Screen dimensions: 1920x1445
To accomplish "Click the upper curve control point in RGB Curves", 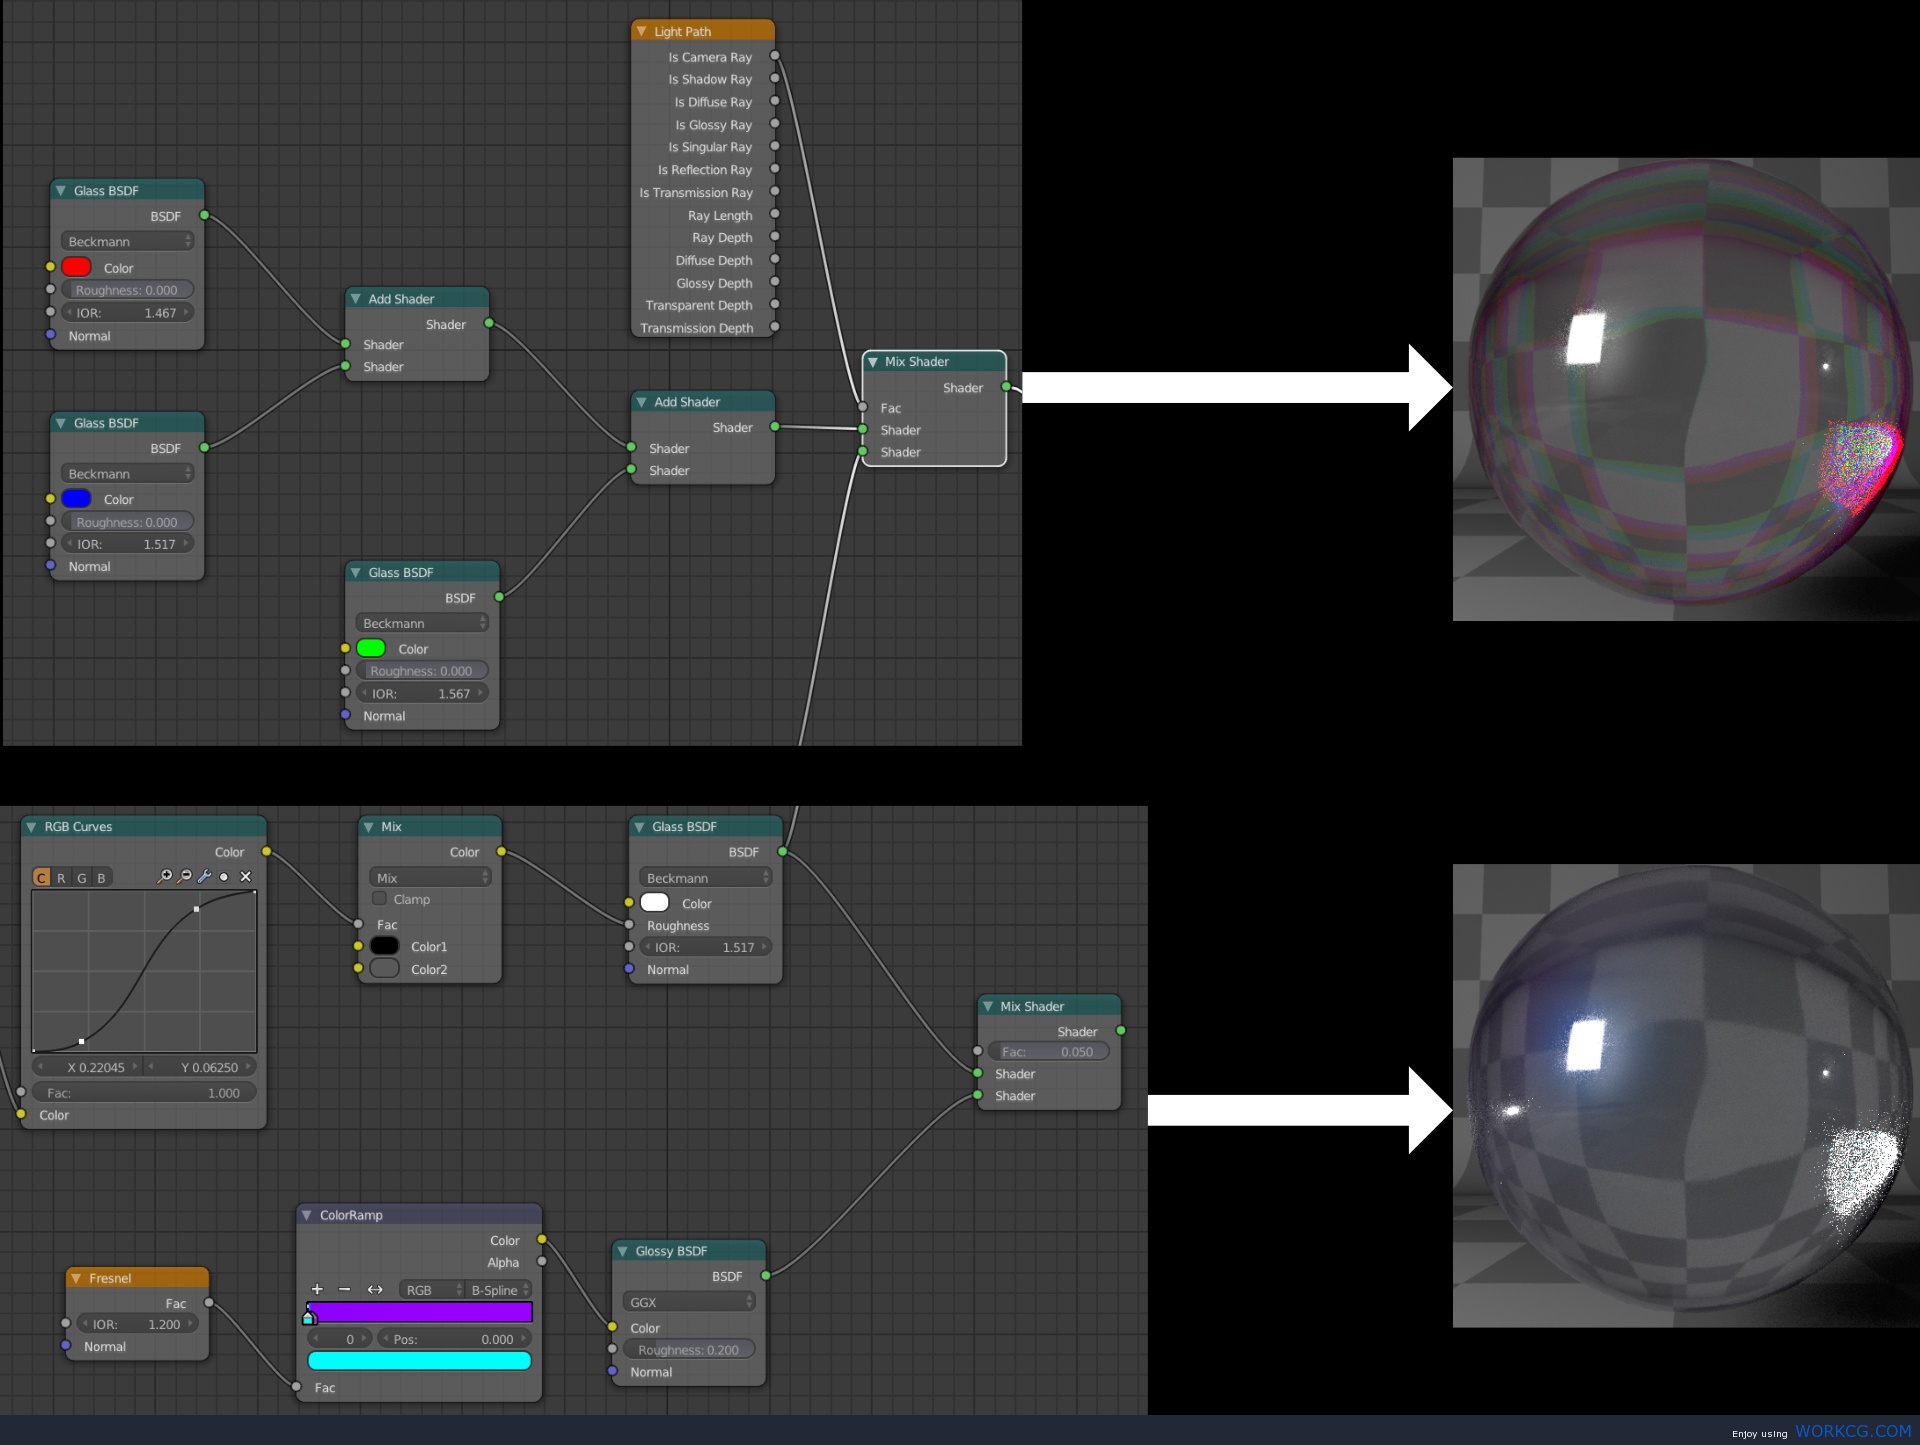I will 196,909.
